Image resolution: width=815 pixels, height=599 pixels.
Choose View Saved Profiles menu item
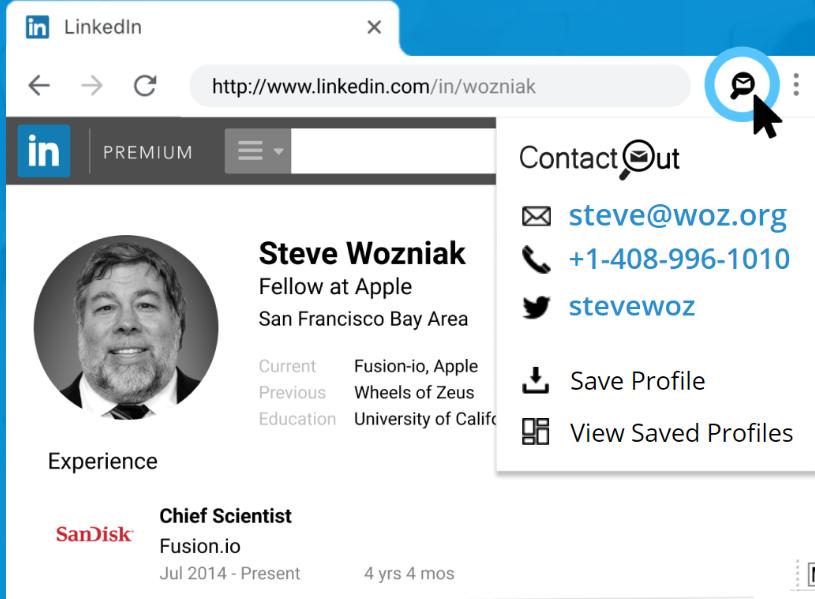[x=681, y=433]
